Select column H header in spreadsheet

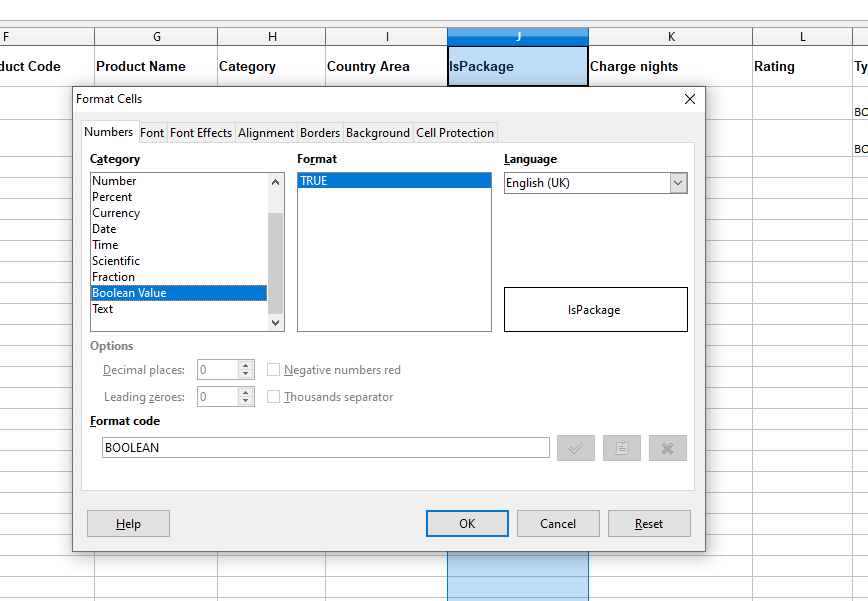click(x=272, y=37)
